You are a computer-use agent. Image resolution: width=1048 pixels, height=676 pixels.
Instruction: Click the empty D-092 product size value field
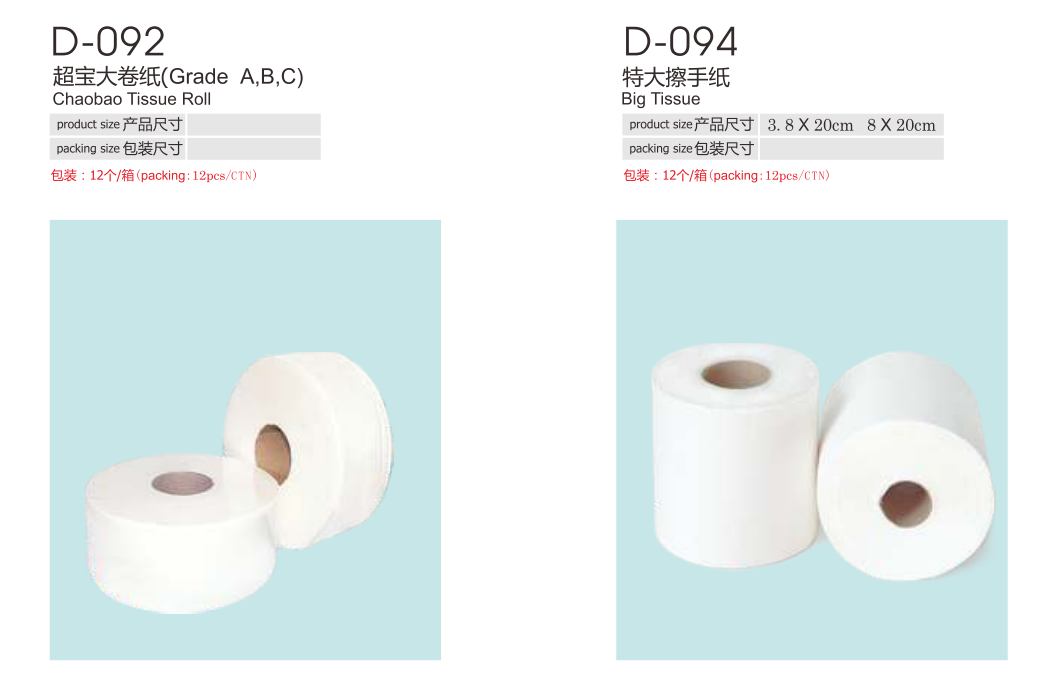click(254, 124)
